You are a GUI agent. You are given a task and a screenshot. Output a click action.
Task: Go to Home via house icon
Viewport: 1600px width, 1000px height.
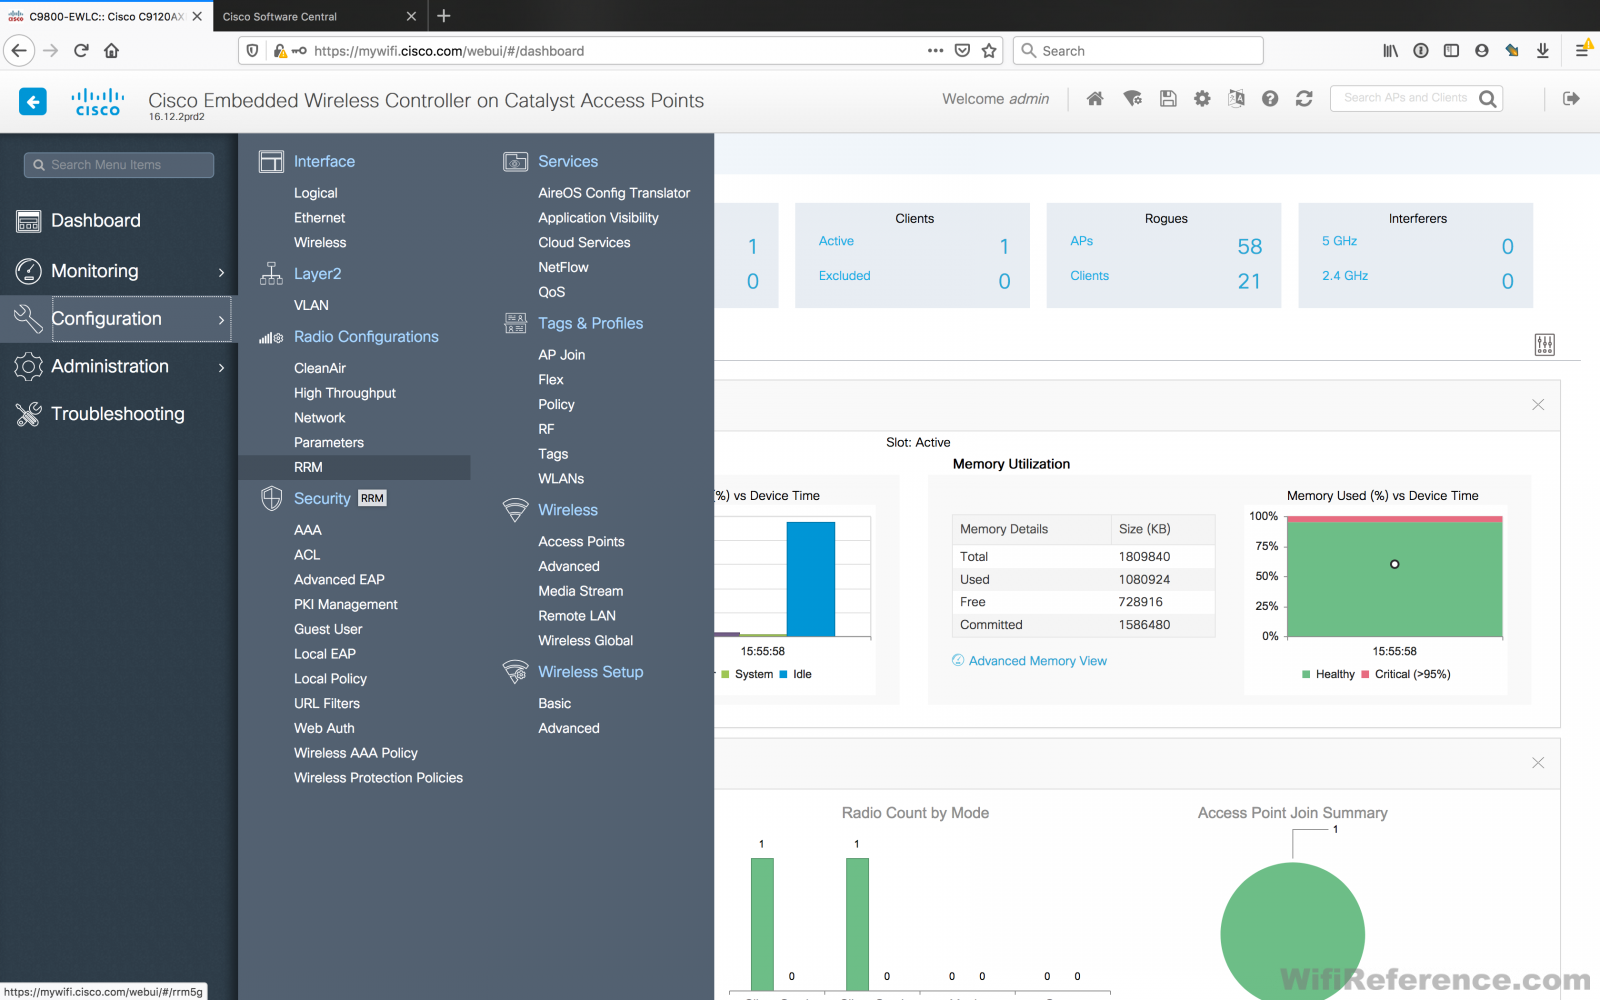click(x=1095, y=98)
